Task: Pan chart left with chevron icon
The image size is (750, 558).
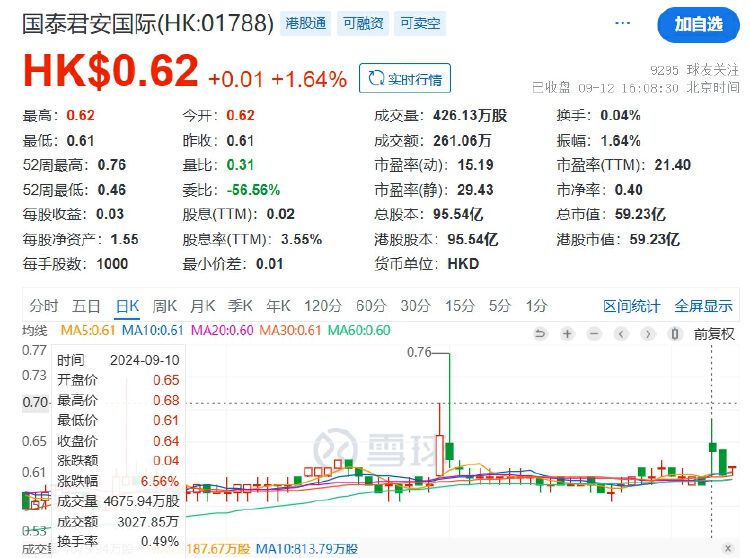Action: click(x=621, y=333)
